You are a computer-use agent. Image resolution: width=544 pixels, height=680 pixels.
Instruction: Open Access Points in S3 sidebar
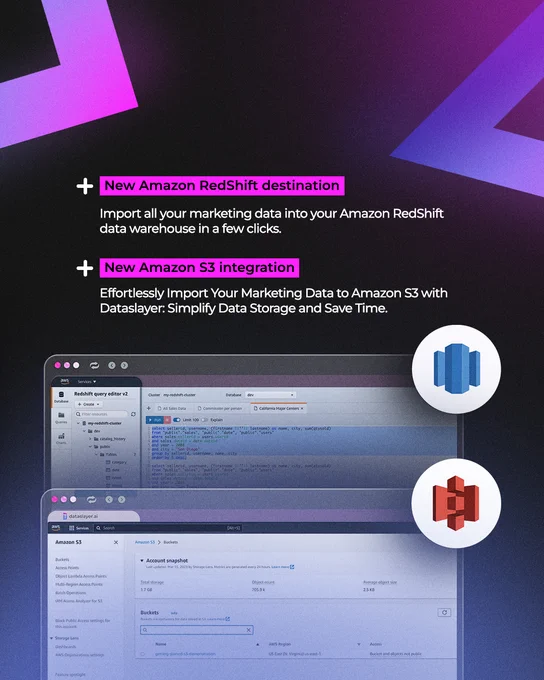click(x=67, y=568)
